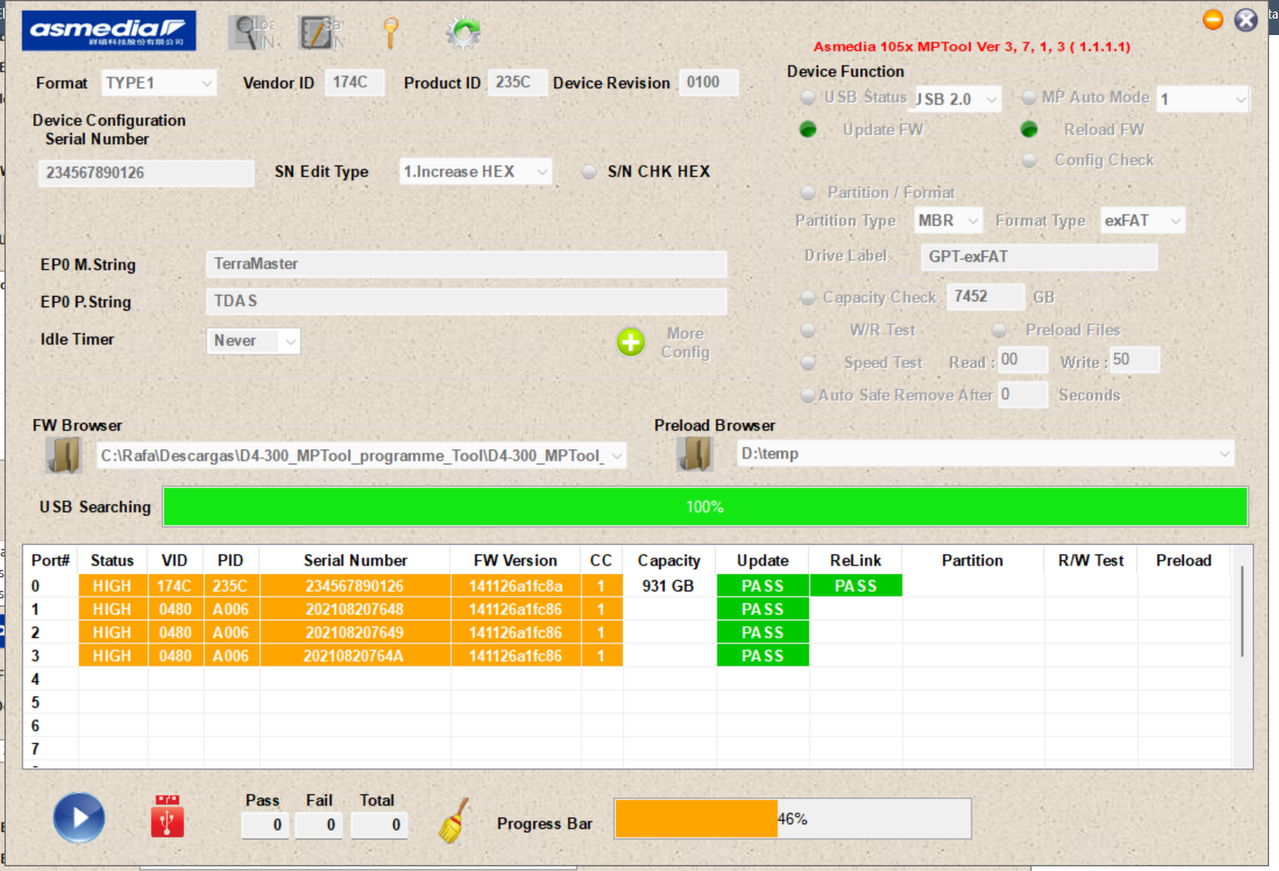The image size is (1279, 871).
Task: Open the Format TYPE1 dropdown
Action: click(x=158, y=83)
